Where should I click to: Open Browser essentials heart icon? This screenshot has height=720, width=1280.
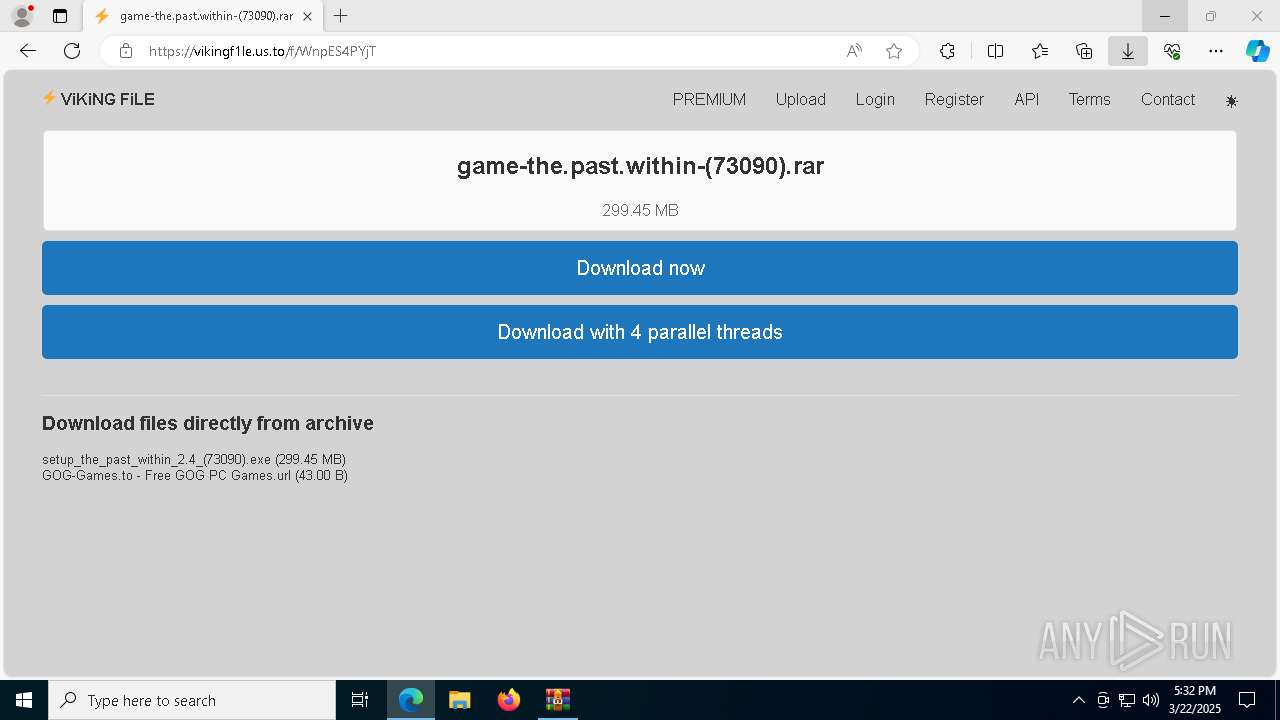[1172, 51]
